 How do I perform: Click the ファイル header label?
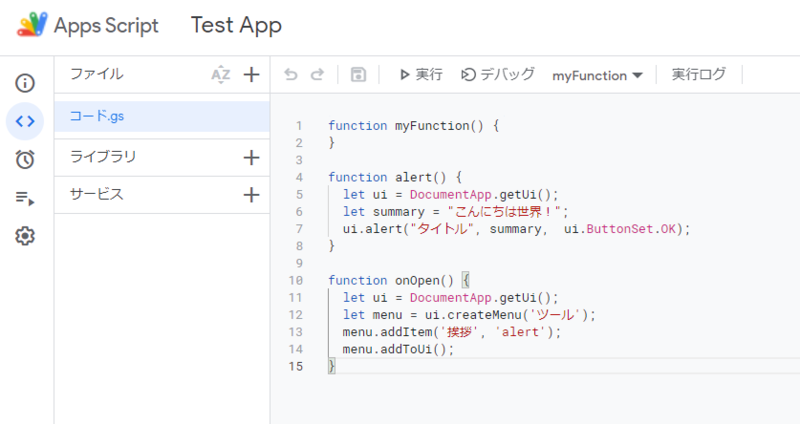(96, 74)
